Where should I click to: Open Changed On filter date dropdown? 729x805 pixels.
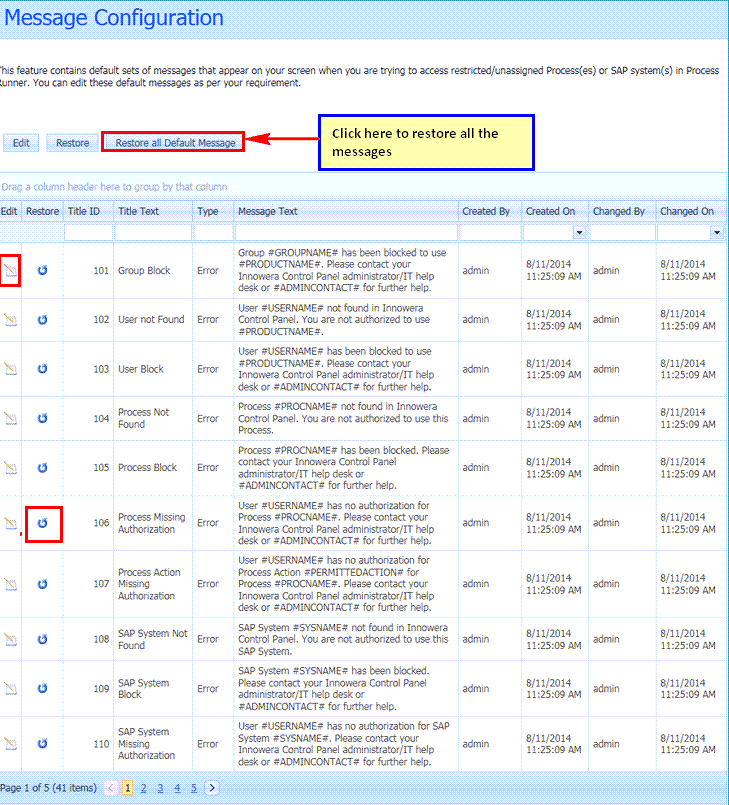pyautogui.click(x=717, y=233)
